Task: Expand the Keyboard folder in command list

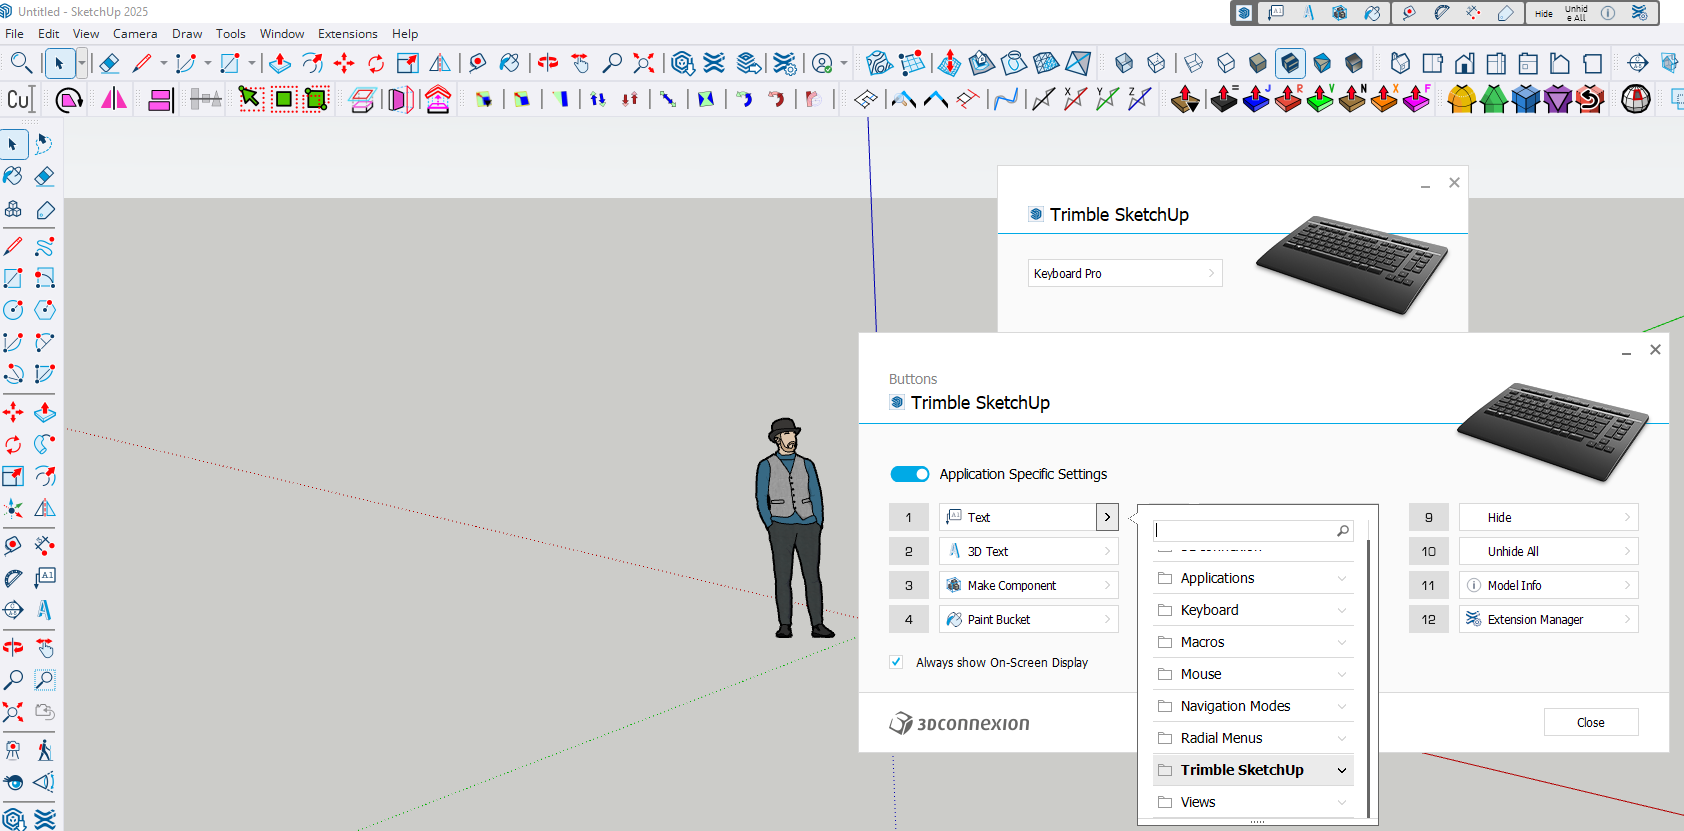Action: 1253,610
